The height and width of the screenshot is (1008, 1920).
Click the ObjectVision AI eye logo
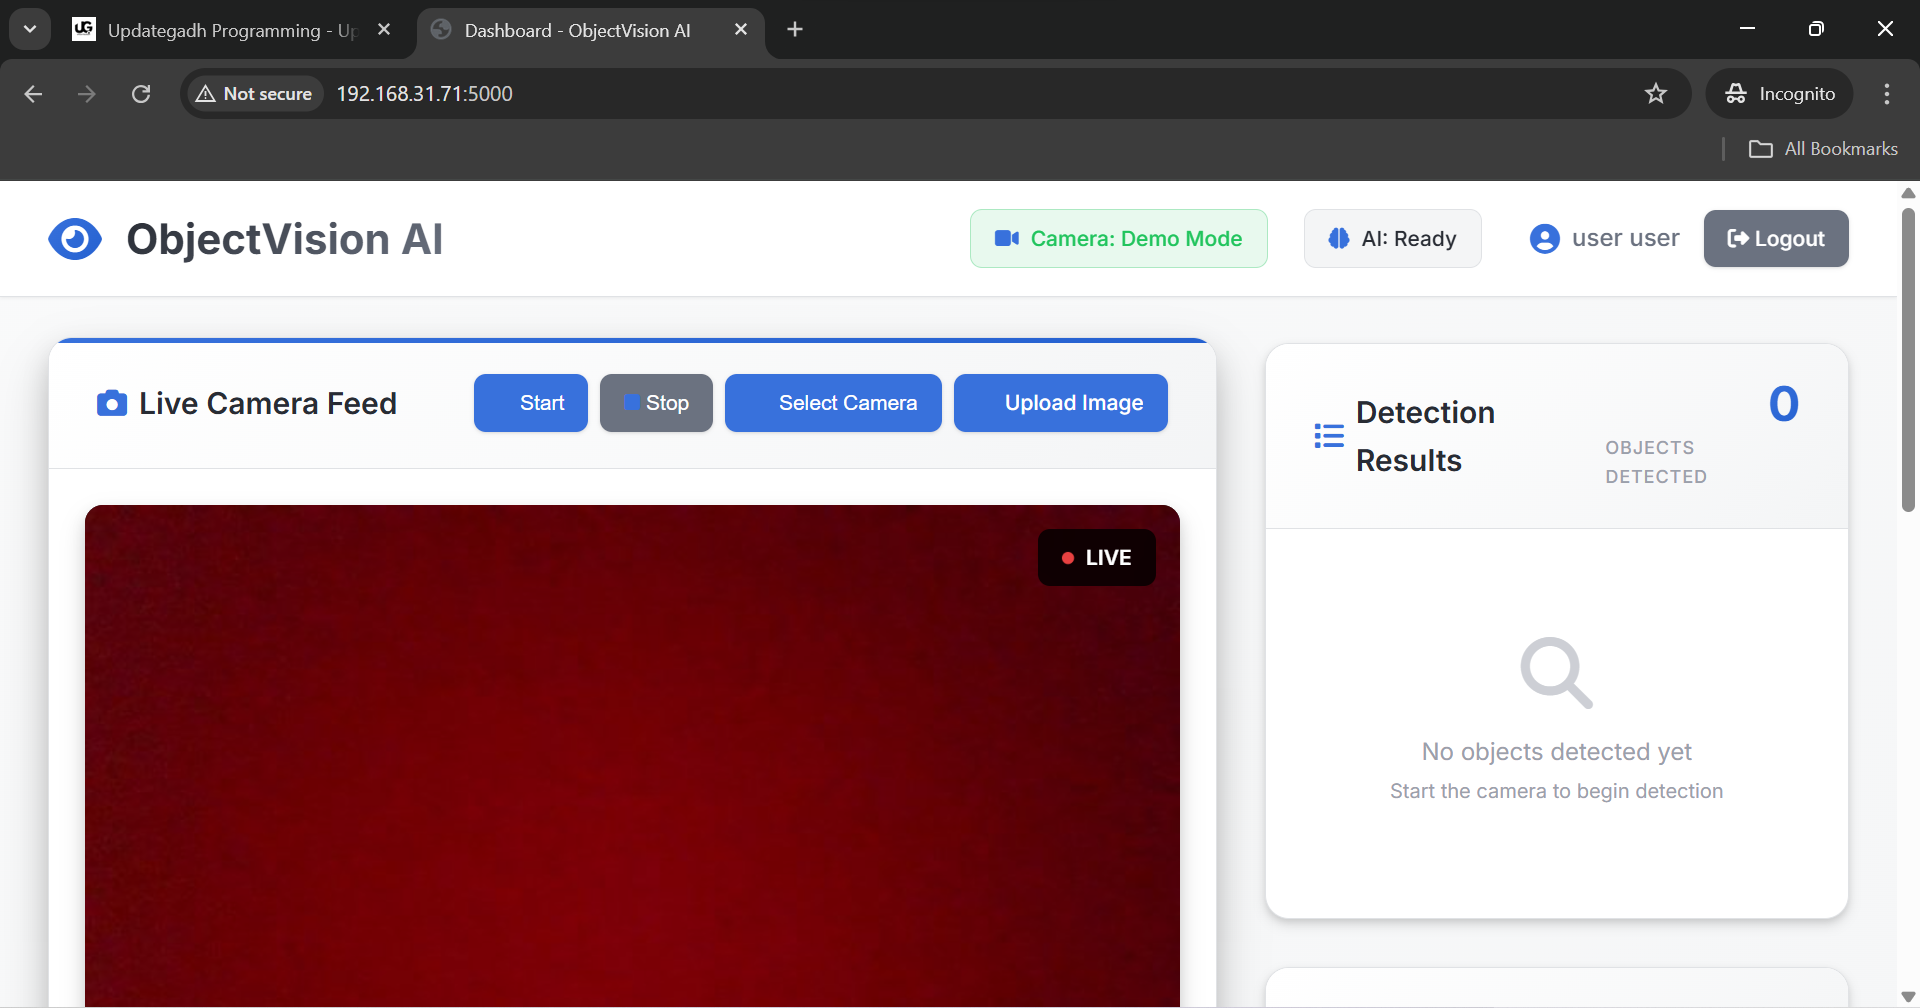coord(75,239)
